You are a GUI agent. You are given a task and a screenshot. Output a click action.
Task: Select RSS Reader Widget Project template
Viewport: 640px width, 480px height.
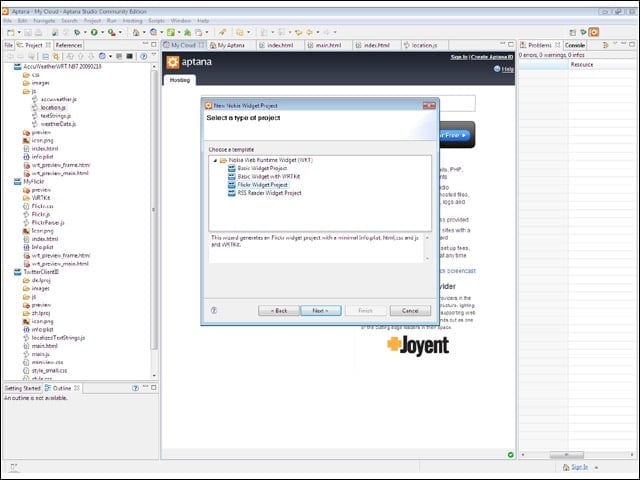[269, 193]
